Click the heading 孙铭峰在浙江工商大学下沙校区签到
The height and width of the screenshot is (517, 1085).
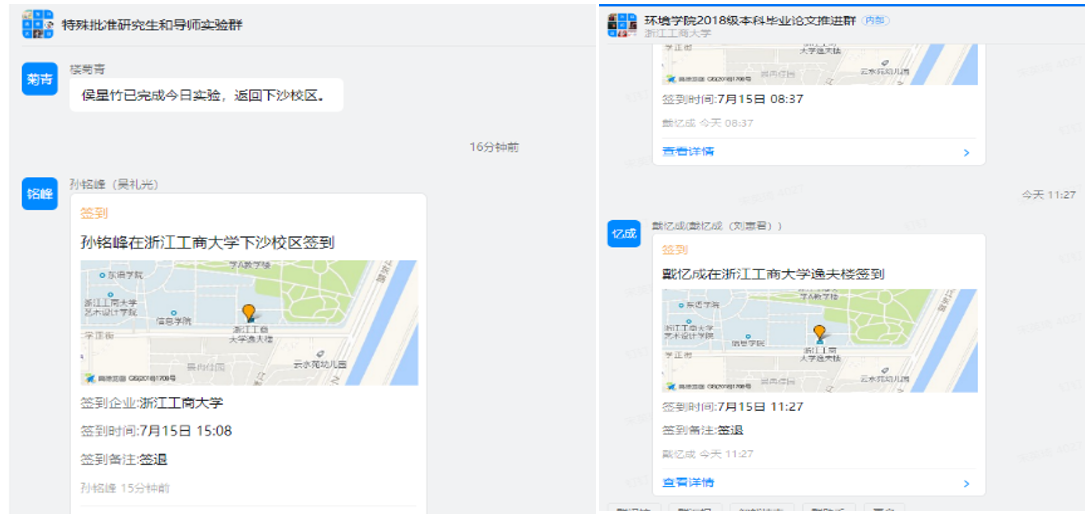[x=208, y=242]
